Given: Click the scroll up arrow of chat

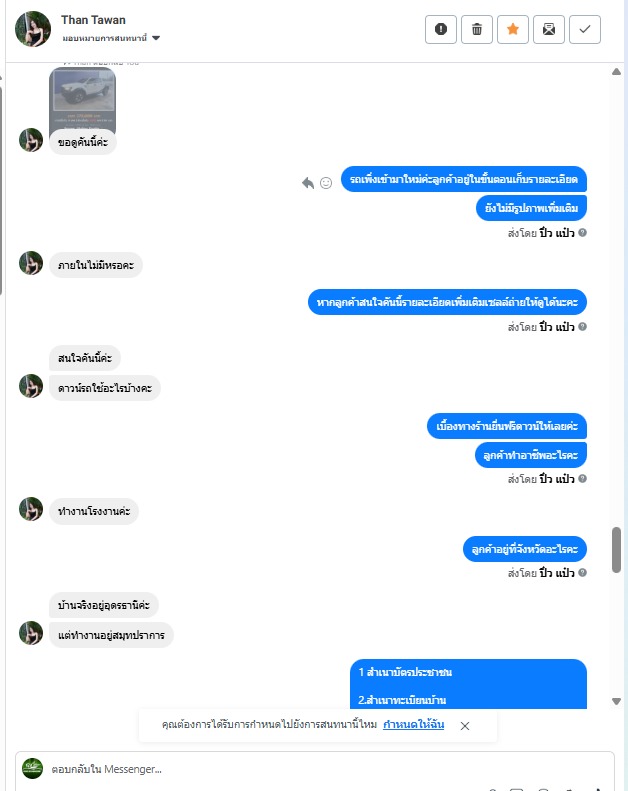Looking at the screenshot, I should coord(616,72).
